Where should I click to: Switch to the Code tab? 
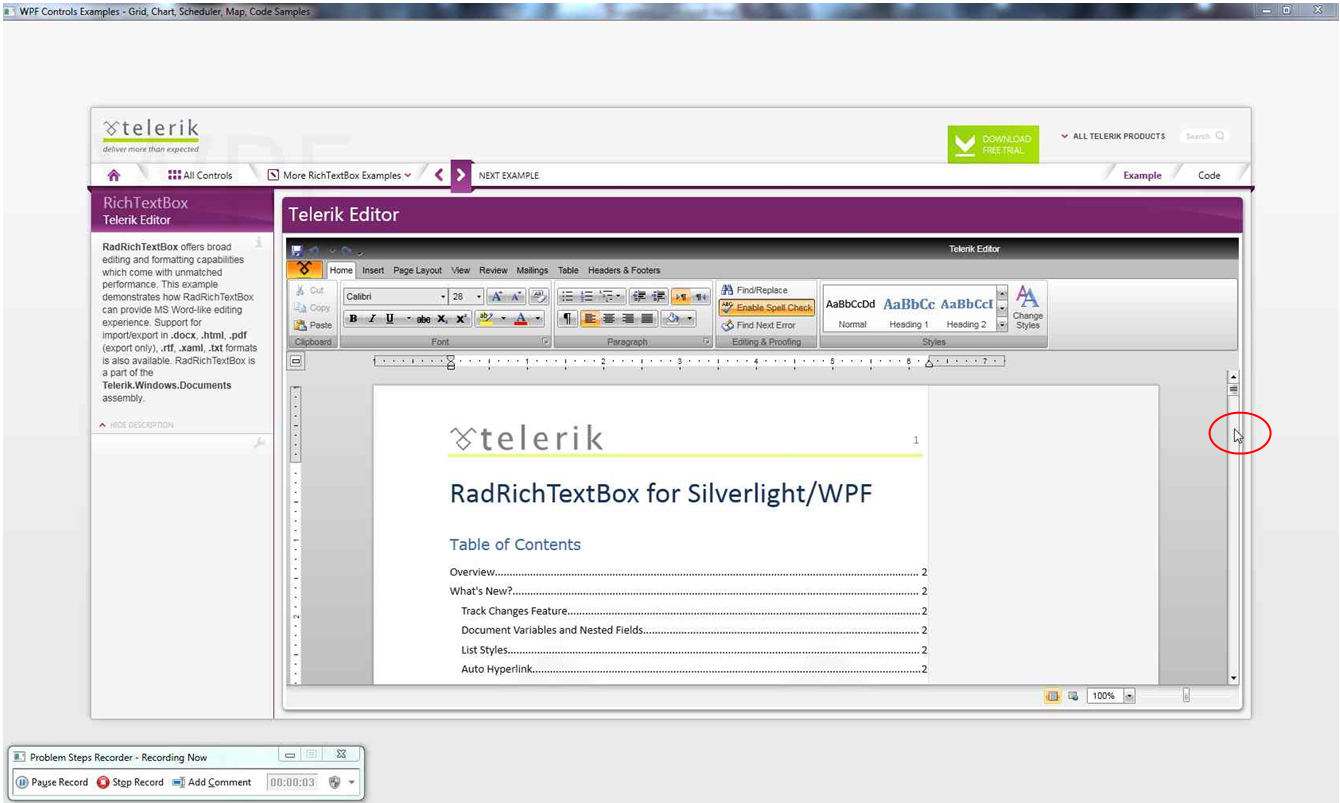pos(1209,175)
